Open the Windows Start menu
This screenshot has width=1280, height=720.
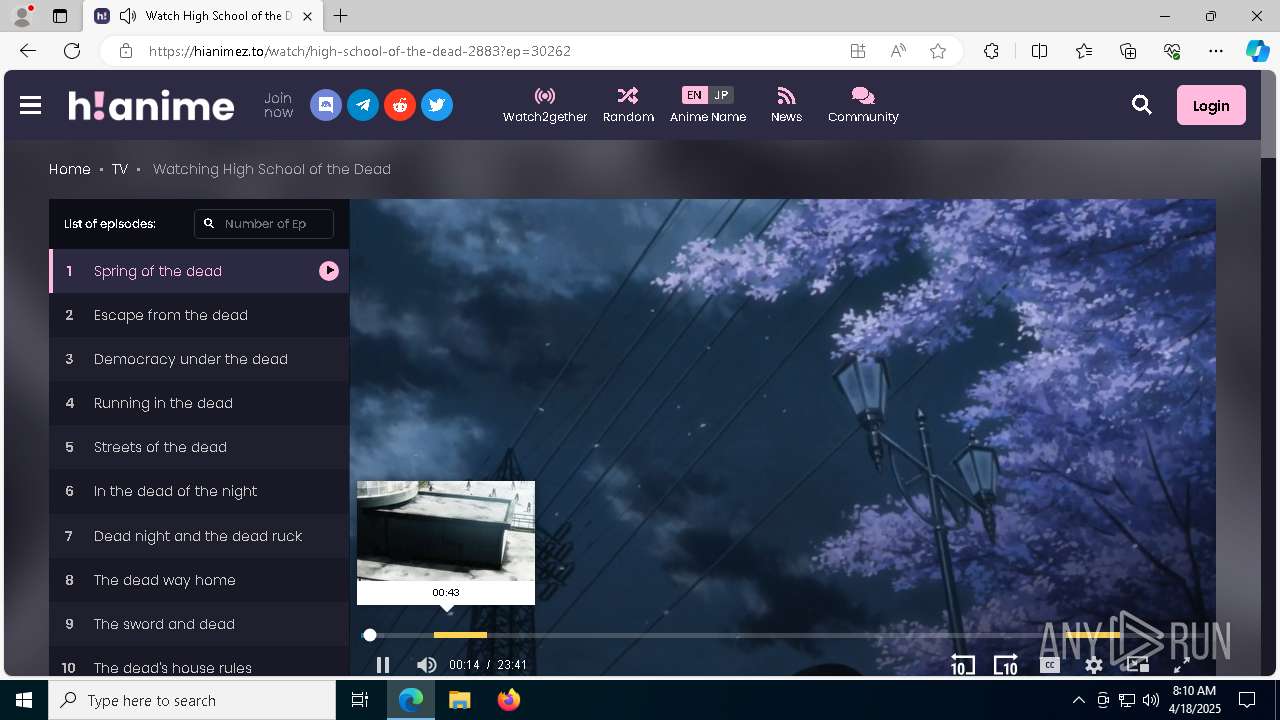(24, 700)
